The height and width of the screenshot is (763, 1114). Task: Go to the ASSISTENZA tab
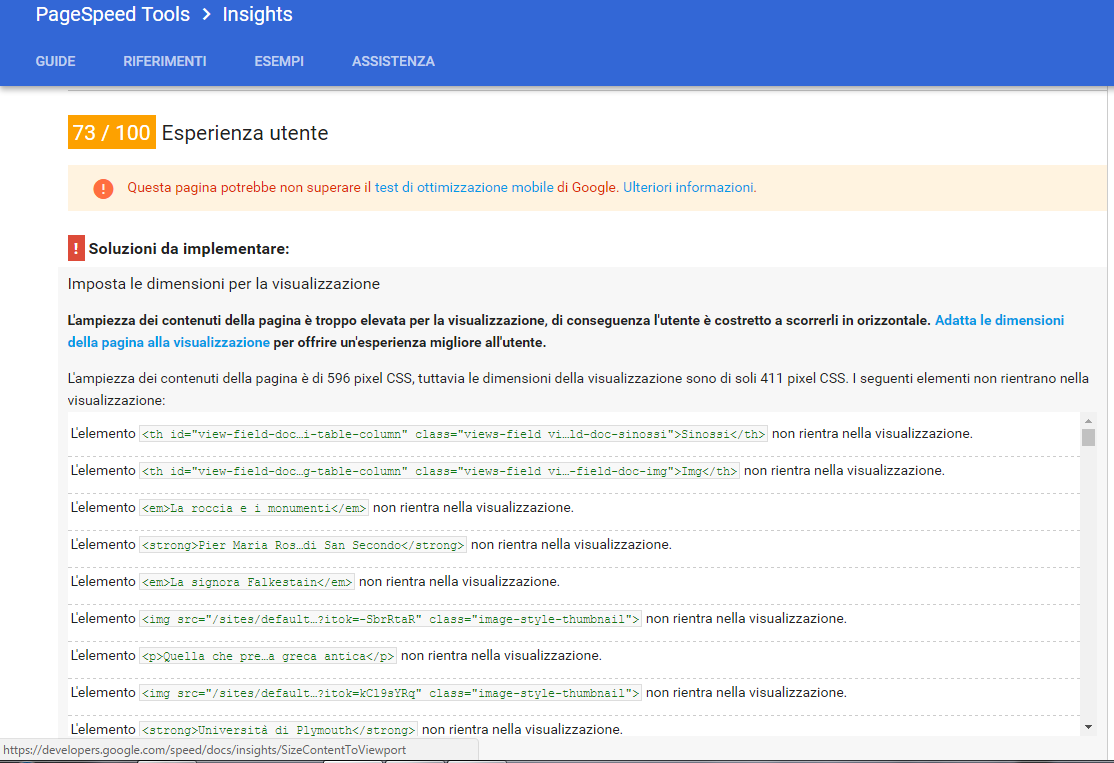coord(393,61)
